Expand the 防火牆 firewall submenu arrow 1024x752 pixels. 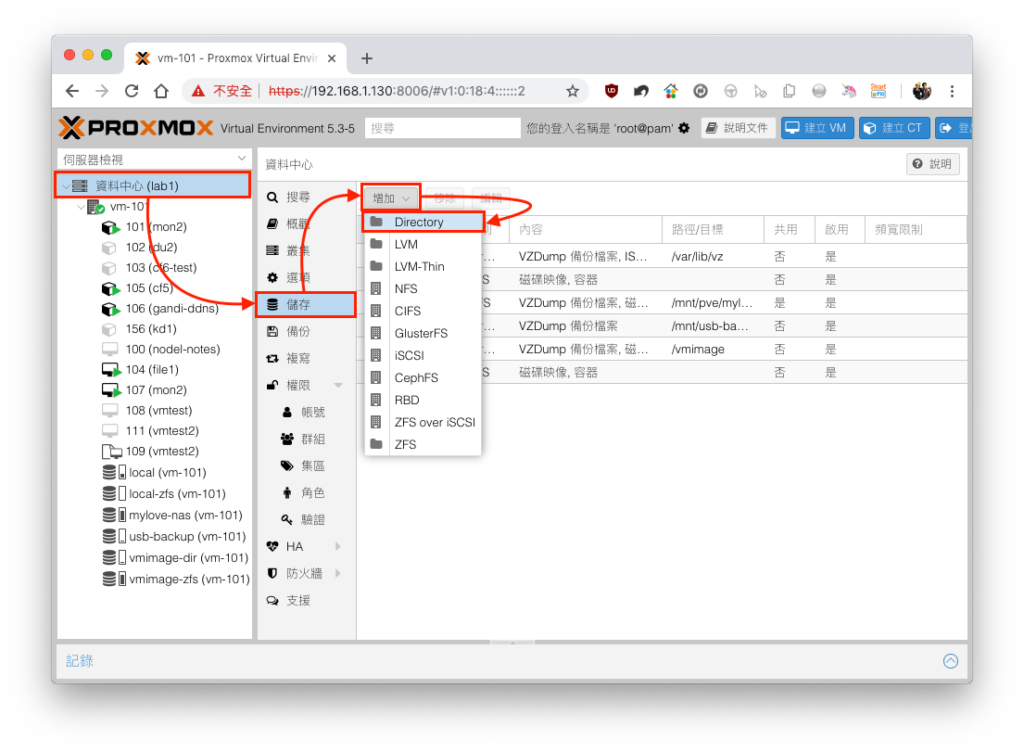point(338,573)
